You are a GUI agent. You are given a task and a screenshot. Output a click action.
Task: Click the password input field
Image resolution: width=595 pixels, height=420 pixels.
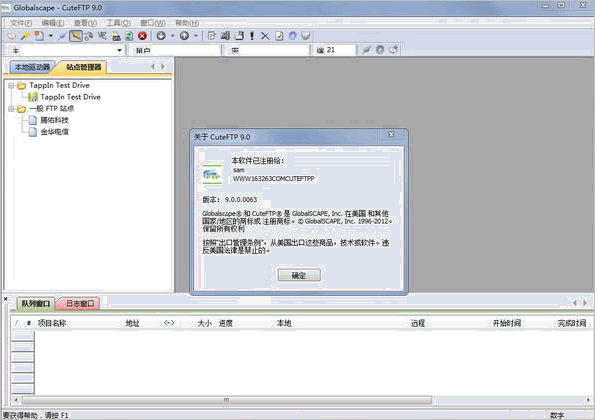(275, 50)
